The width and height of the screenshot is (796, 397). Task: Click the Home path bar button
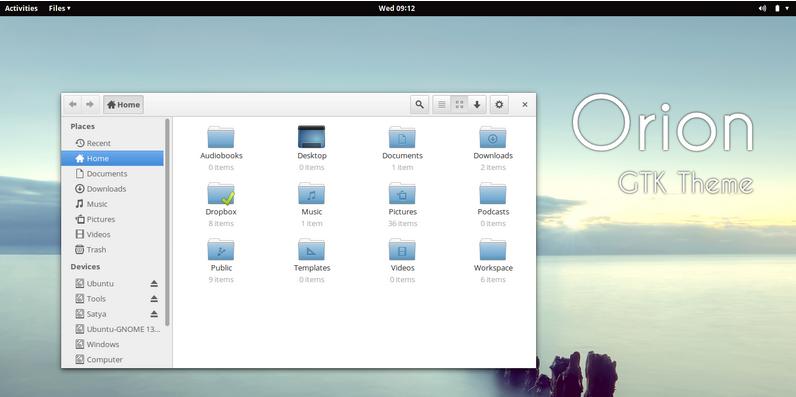click(123, 105)
